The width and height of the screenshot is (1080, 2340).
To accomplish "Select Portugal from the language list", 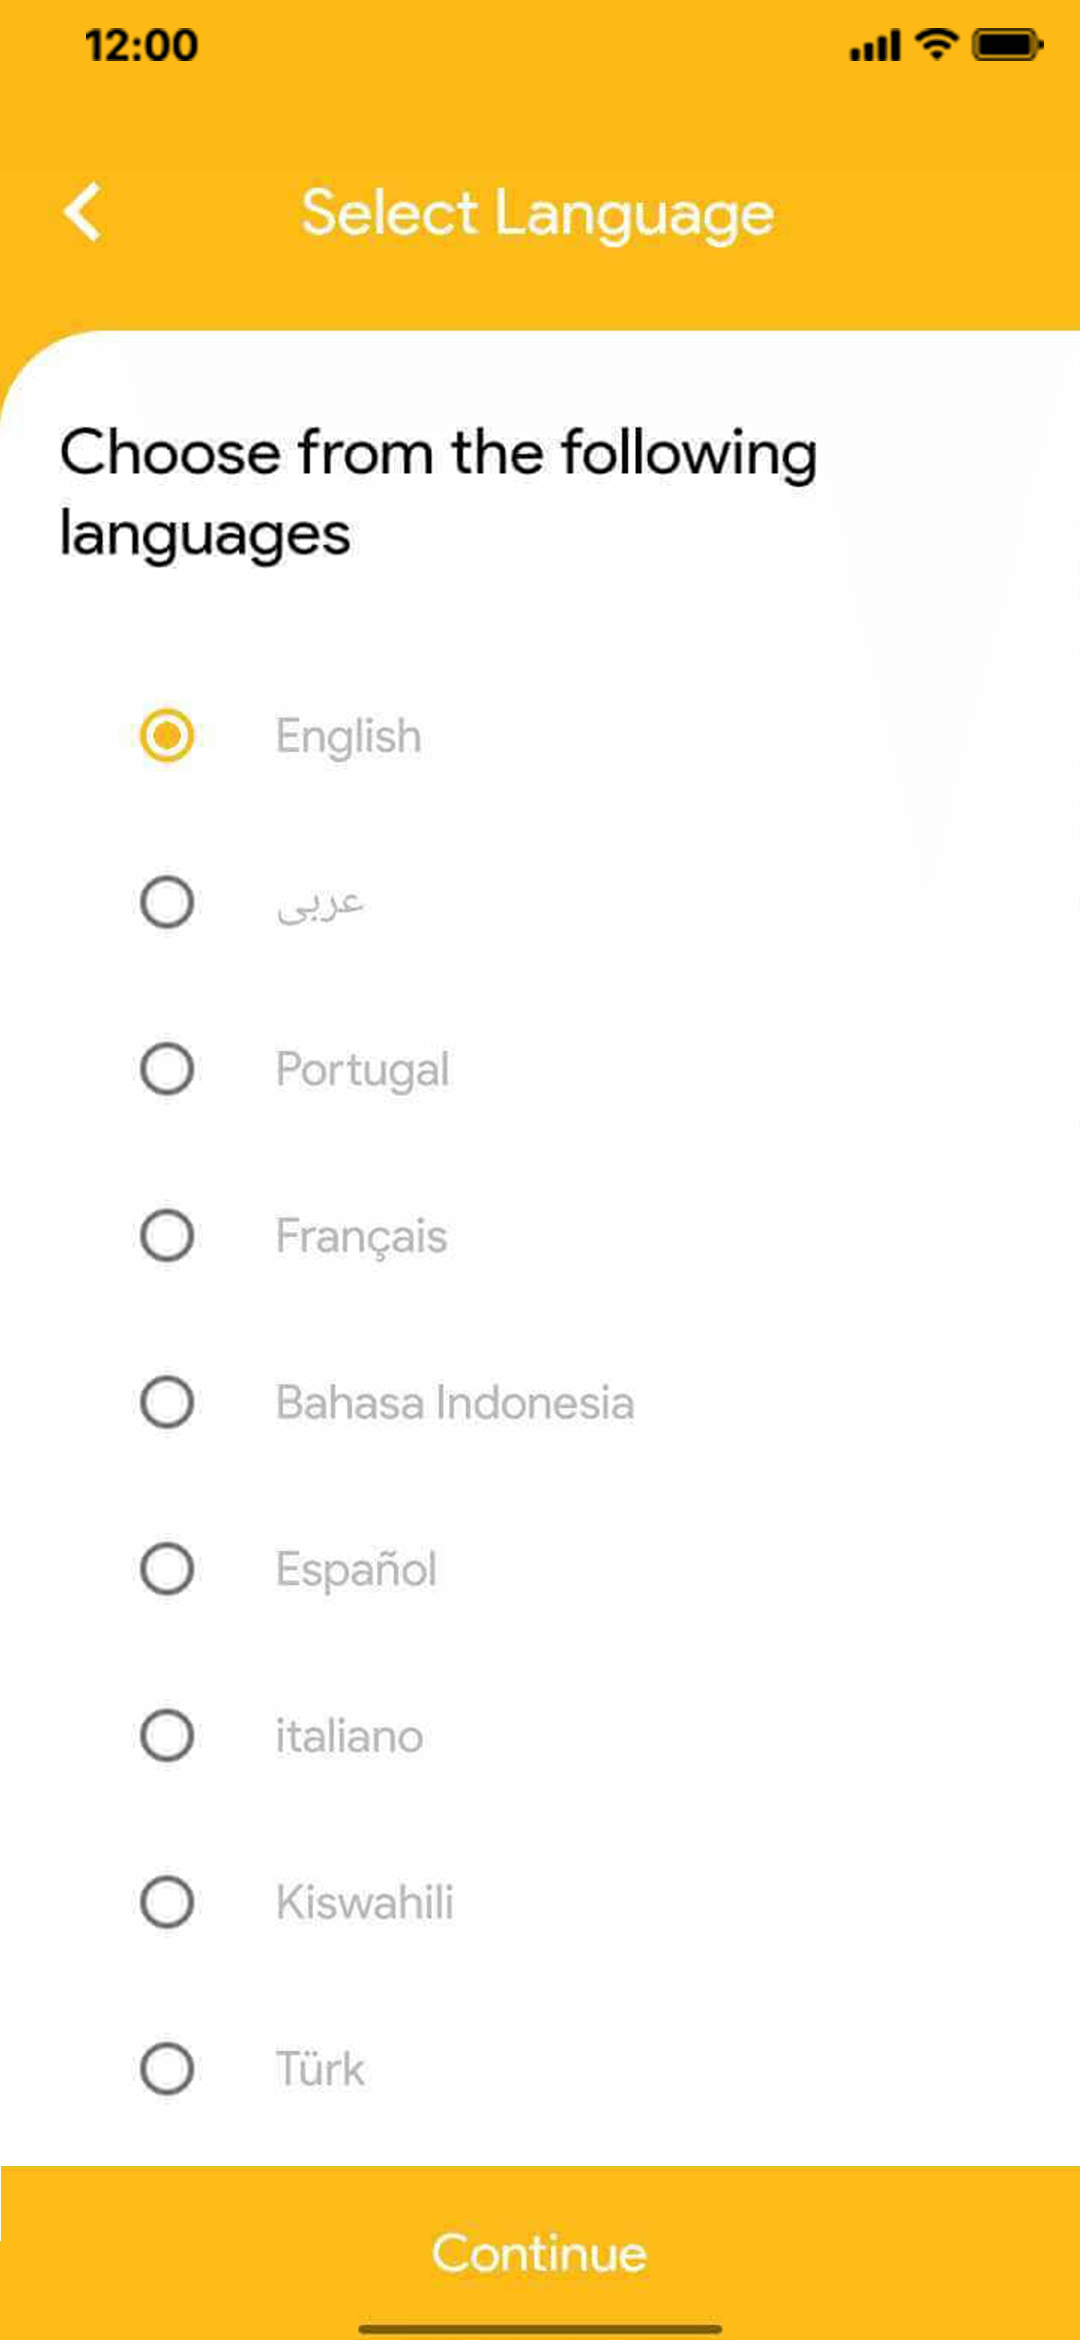I will [x=167, y=1070].
